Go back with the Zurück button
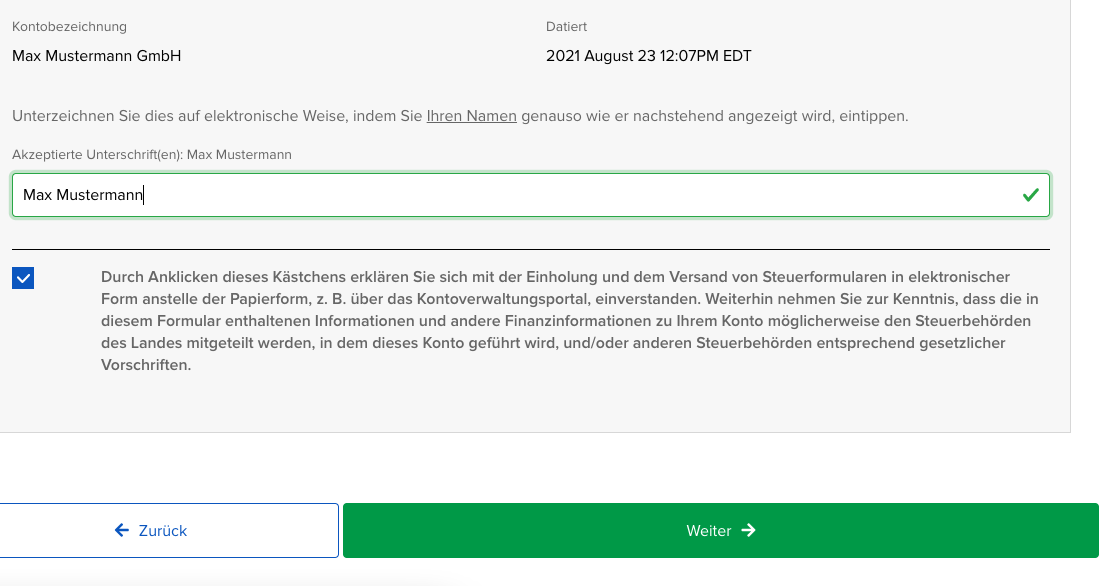Screen dimensions: 1118x586 (168, 531)
